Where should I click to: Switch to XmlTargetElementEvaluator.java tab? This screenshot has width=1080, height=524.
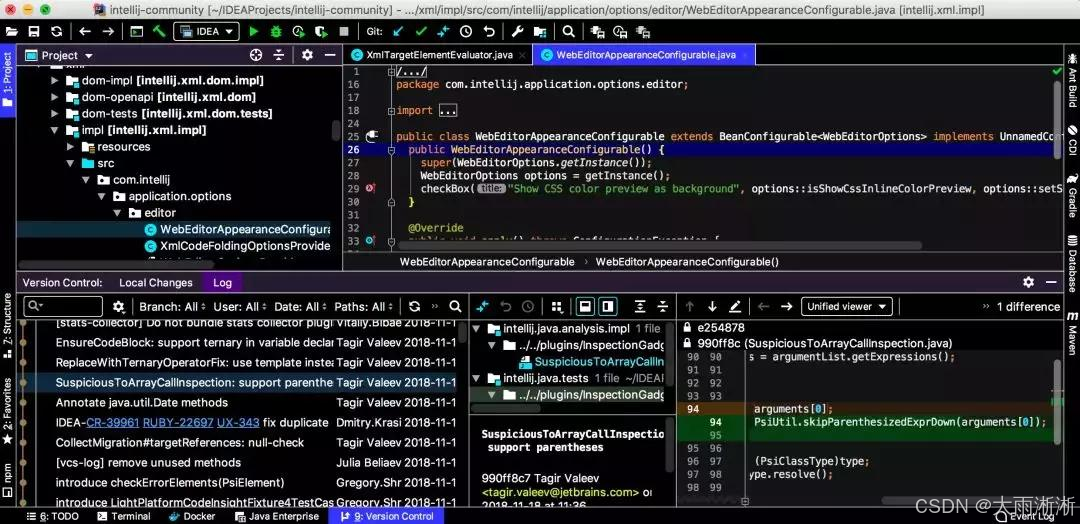tap(439, 55)
